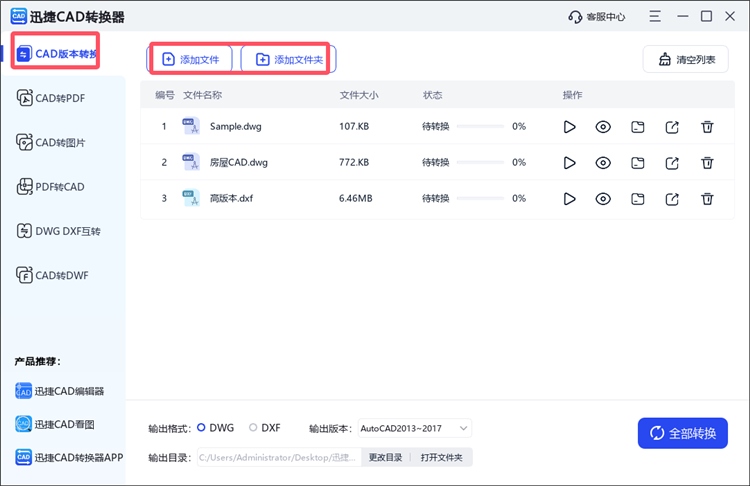Click share icon for Sample.dwg
Viewport: 750px width, 486px height.
point(673,127)
